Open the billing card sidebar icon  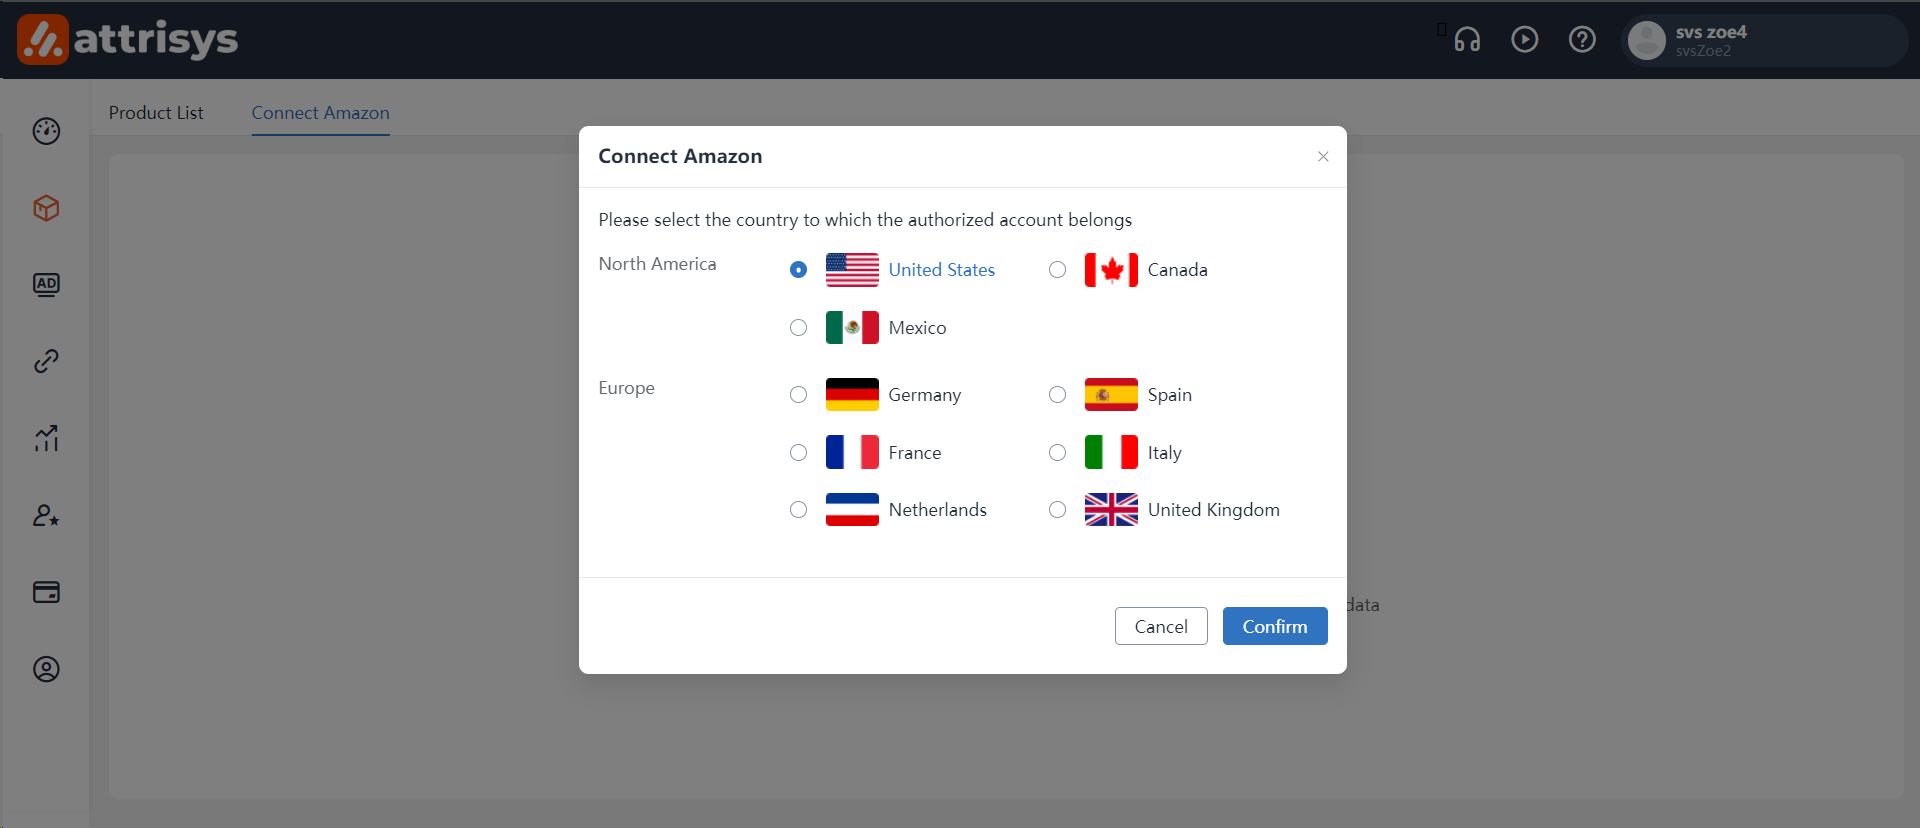[x=46, y=592]
